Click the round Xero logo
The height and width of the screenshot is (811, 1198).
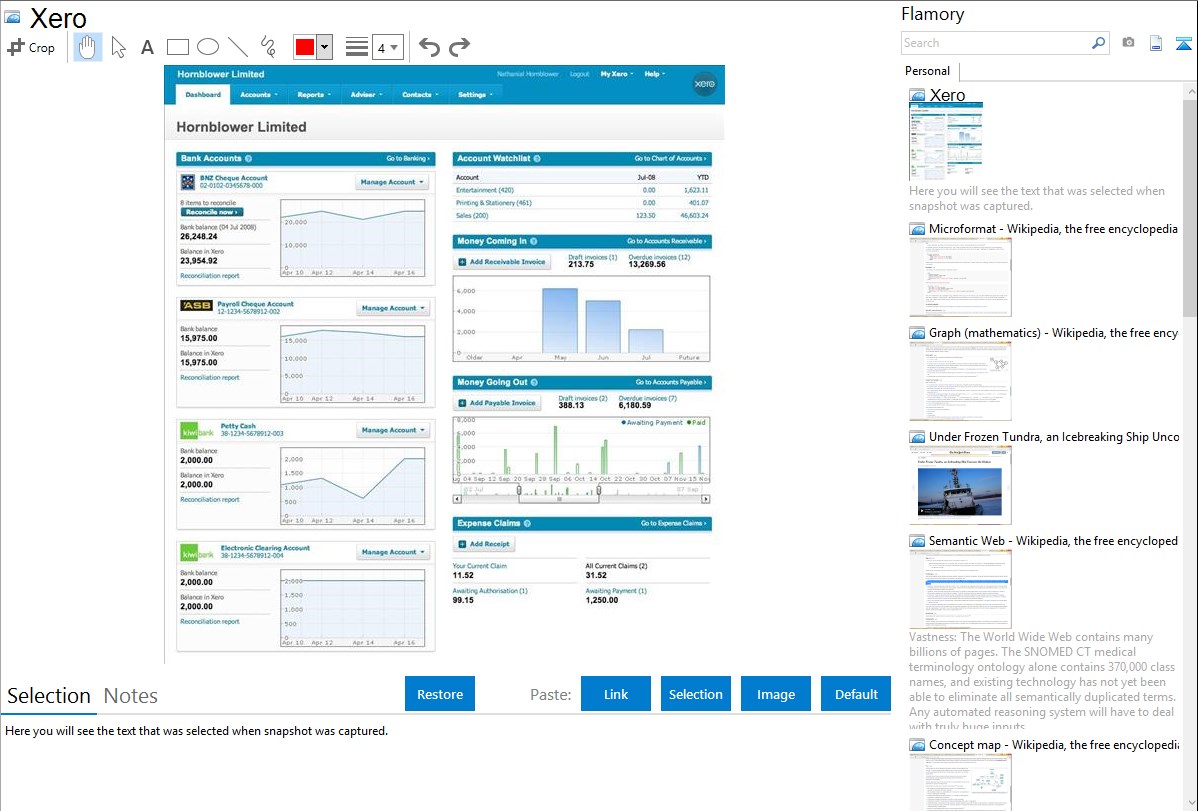704,84
